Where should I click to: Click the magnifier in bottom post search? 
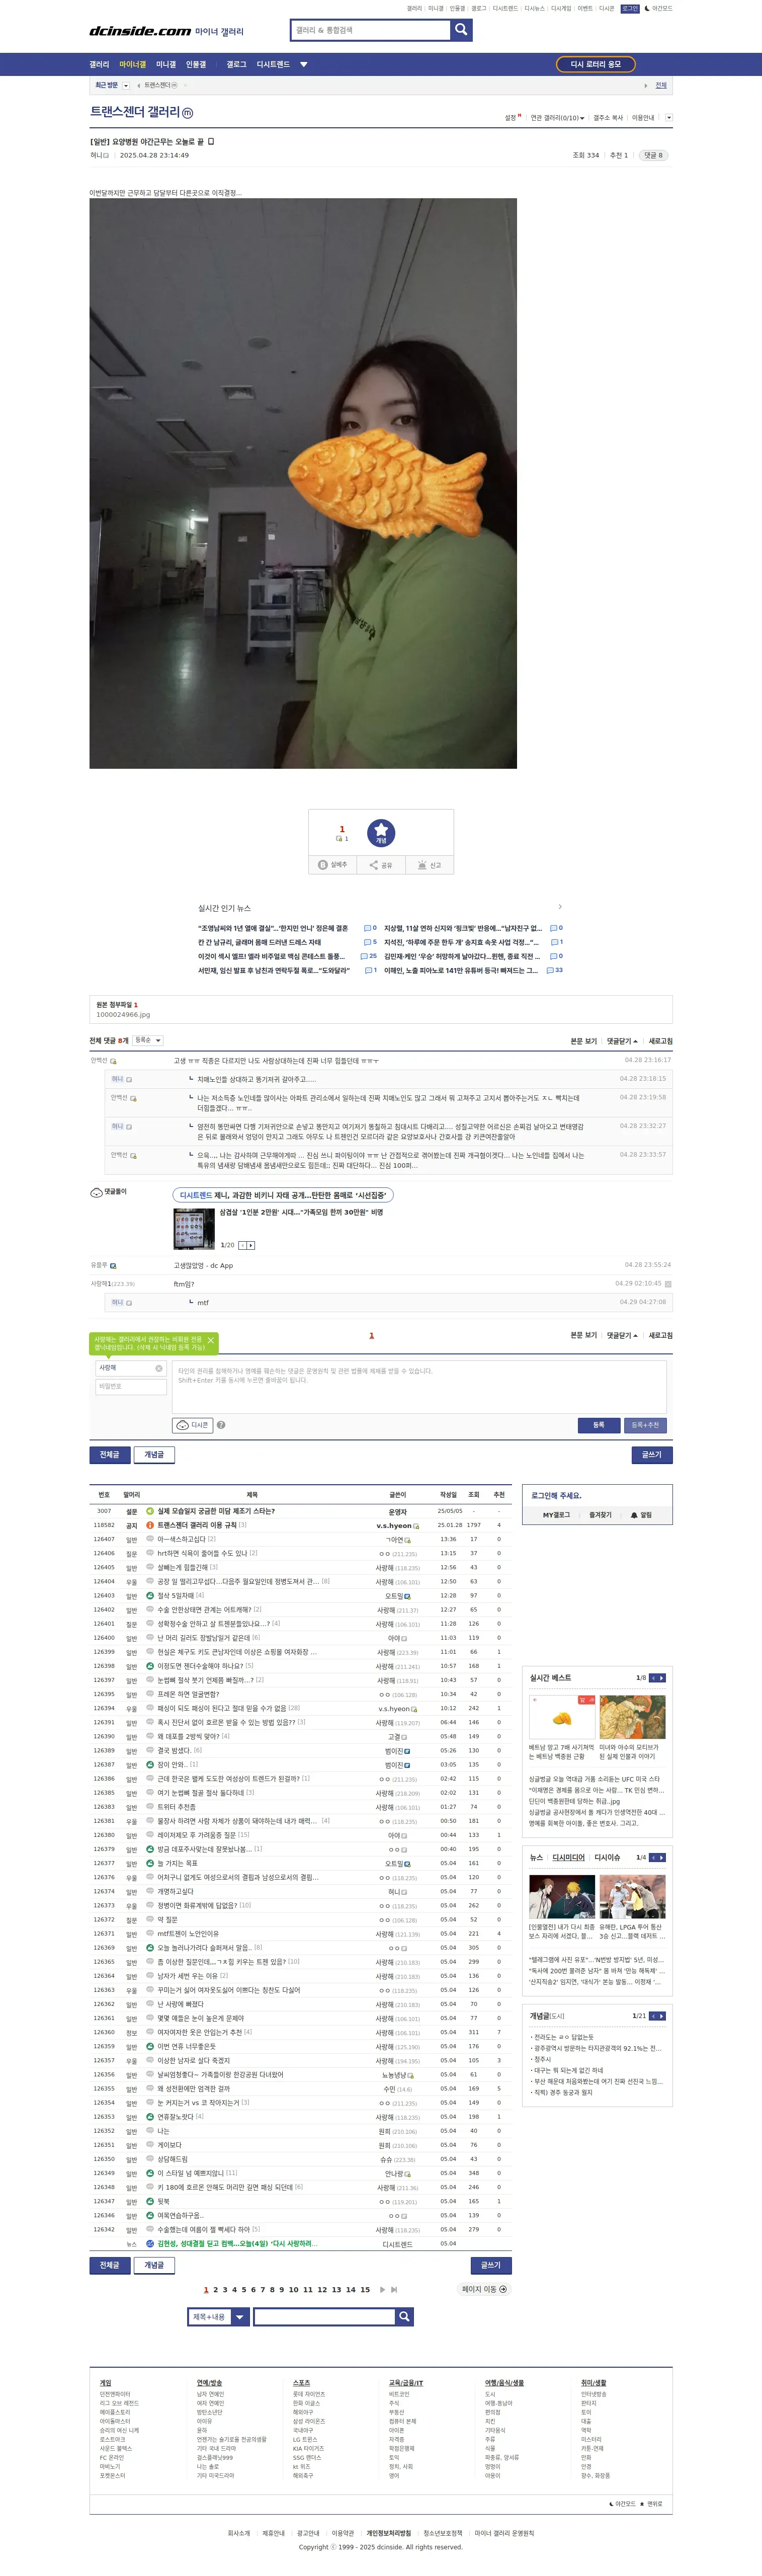[404, 2317]
